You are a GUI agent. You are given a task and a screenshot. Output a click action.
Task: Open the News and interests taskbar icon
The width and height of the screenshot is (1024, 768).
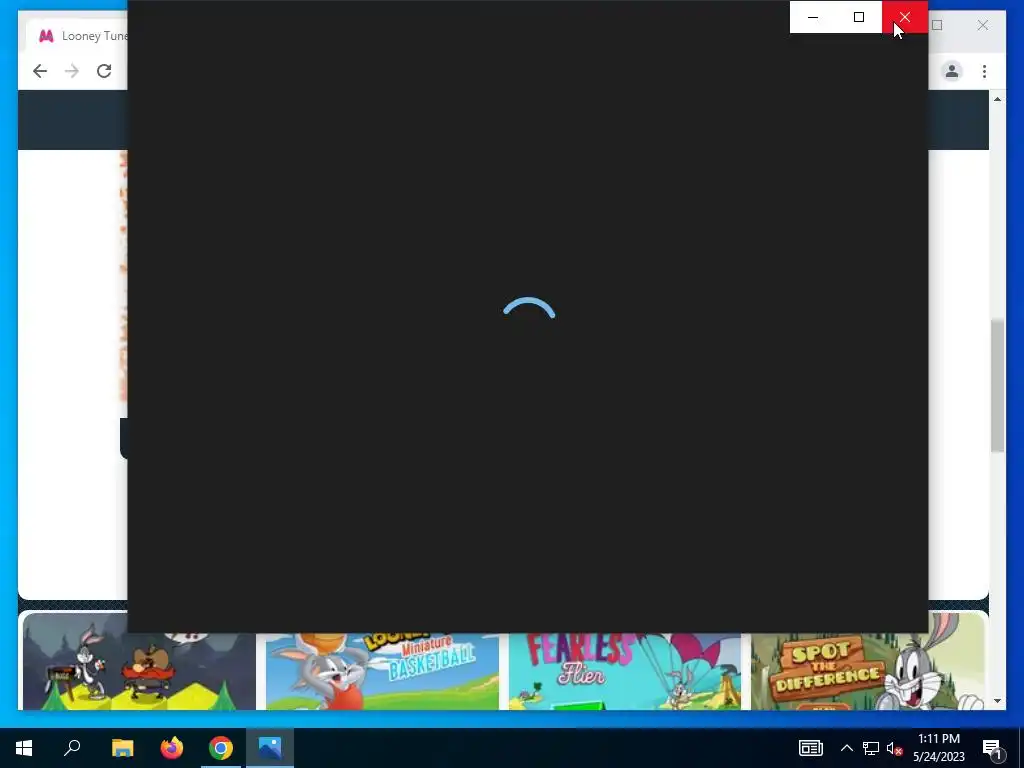click(810, 748)
